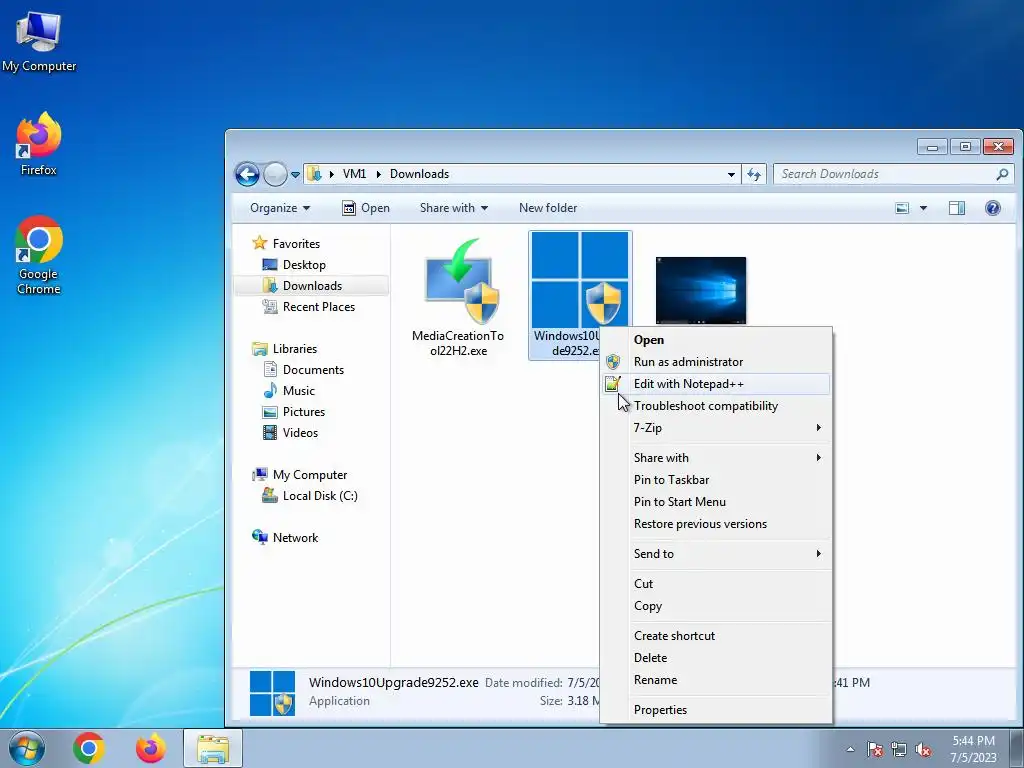Viewport: 1024px width, 768px height.
Task: Launch Firefox from the desktop shortcut
Action: point(39,144)
